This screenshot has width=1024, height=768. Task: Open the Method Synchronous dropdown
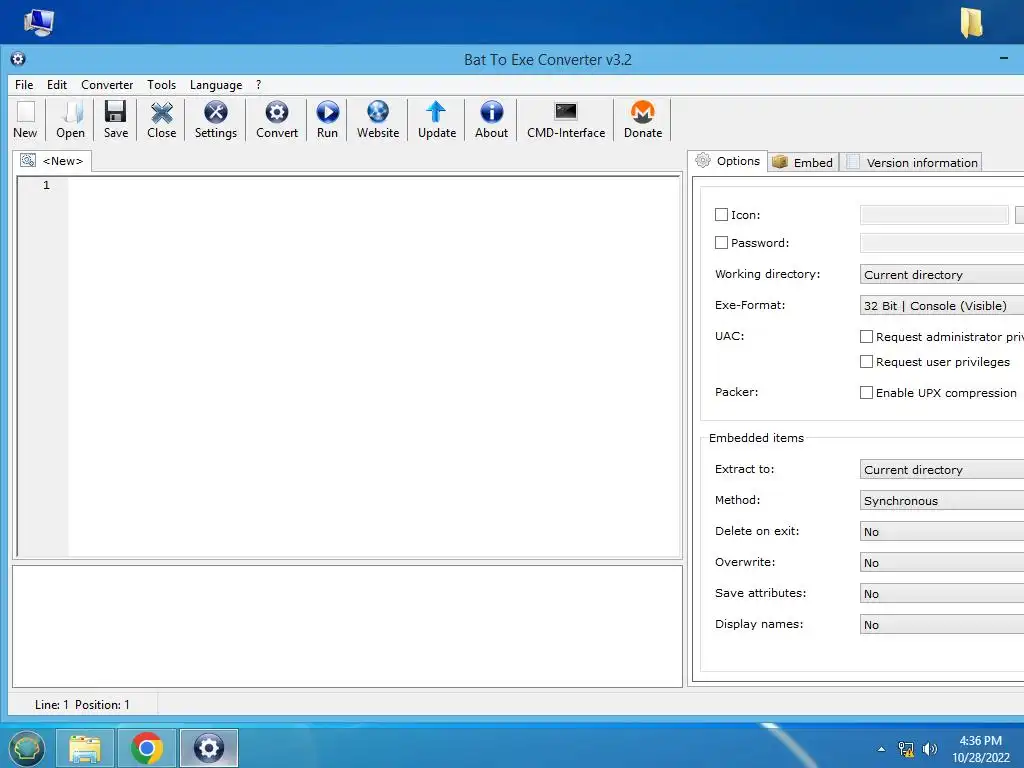point(942,500)
